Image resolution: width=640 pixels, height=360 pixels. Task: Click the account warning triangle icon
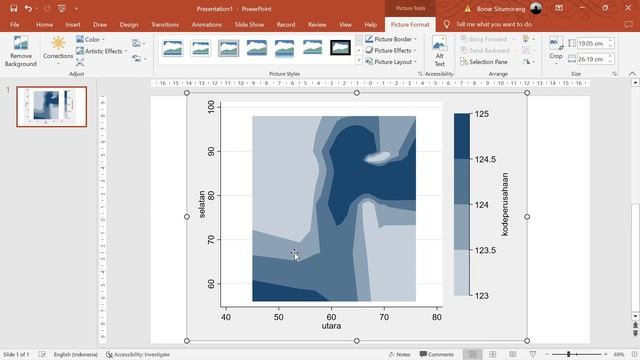pos(468,9)
